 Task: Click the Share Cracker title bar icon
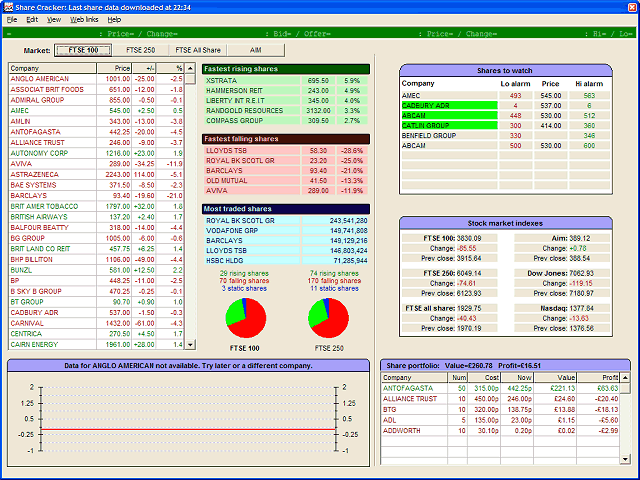coord(8,7)
